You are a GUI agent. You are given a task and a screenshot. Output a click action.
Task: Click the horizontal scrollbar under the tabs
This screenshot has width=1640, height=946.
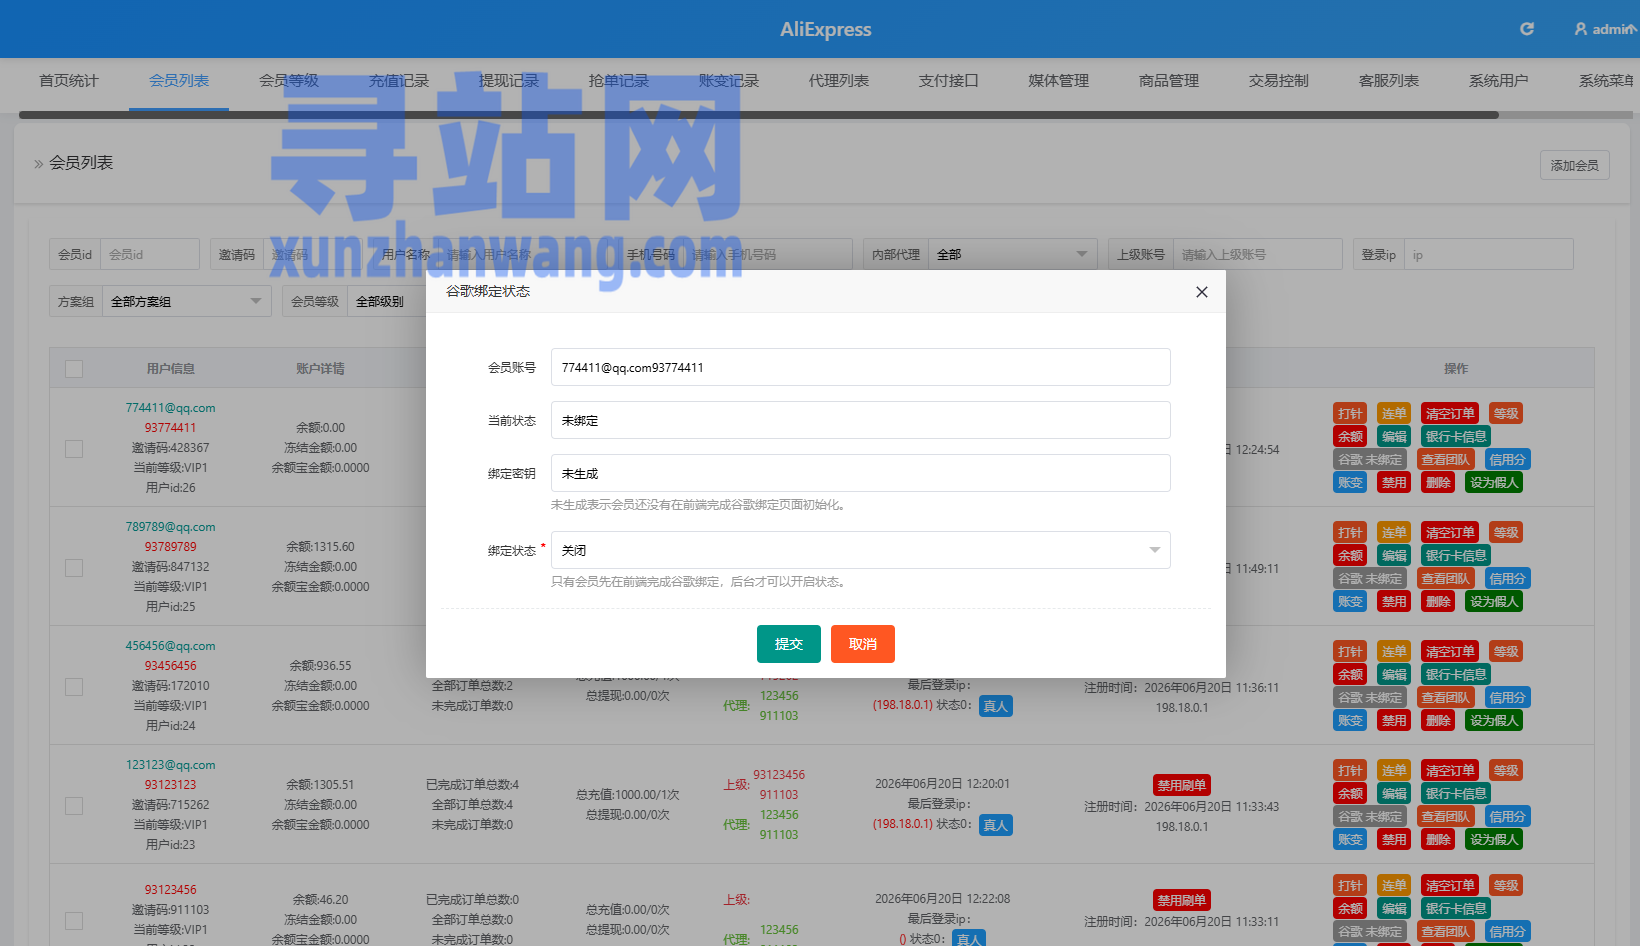click(x=758, y=115)
